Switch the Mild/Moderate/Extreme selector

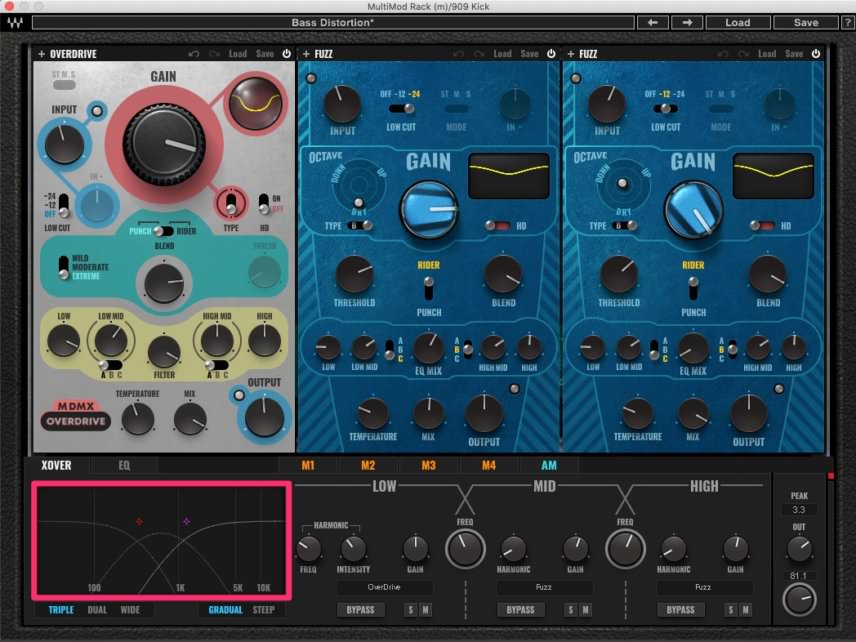tap(64, 268)
